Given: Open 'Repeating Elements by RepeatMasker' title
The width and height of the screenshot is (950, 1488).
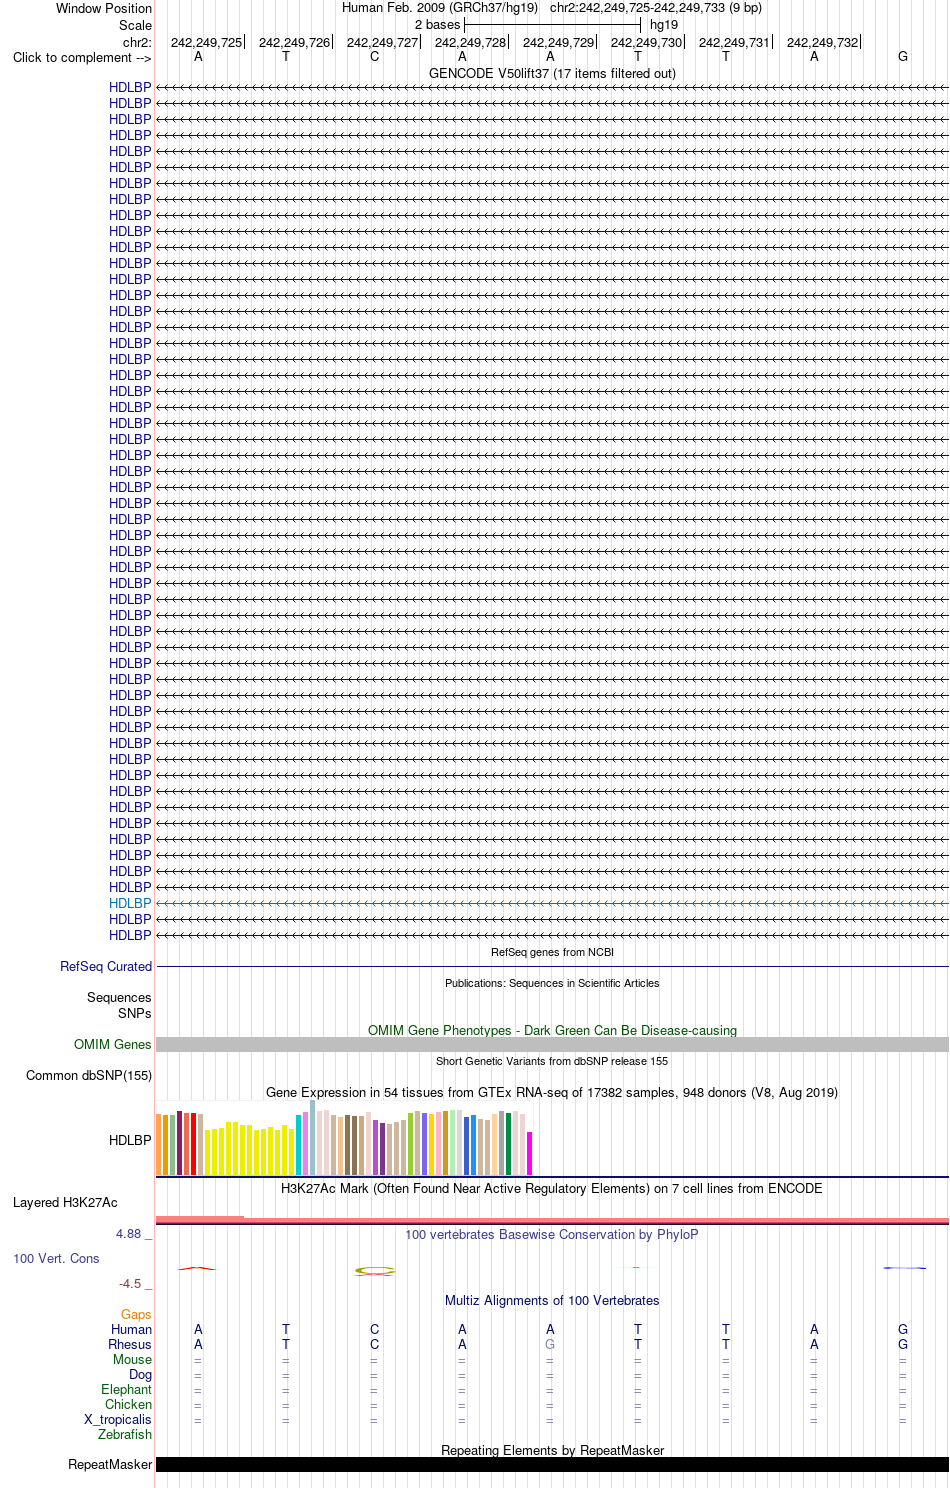Looking at the screenshot, I should click(552, 1450).
